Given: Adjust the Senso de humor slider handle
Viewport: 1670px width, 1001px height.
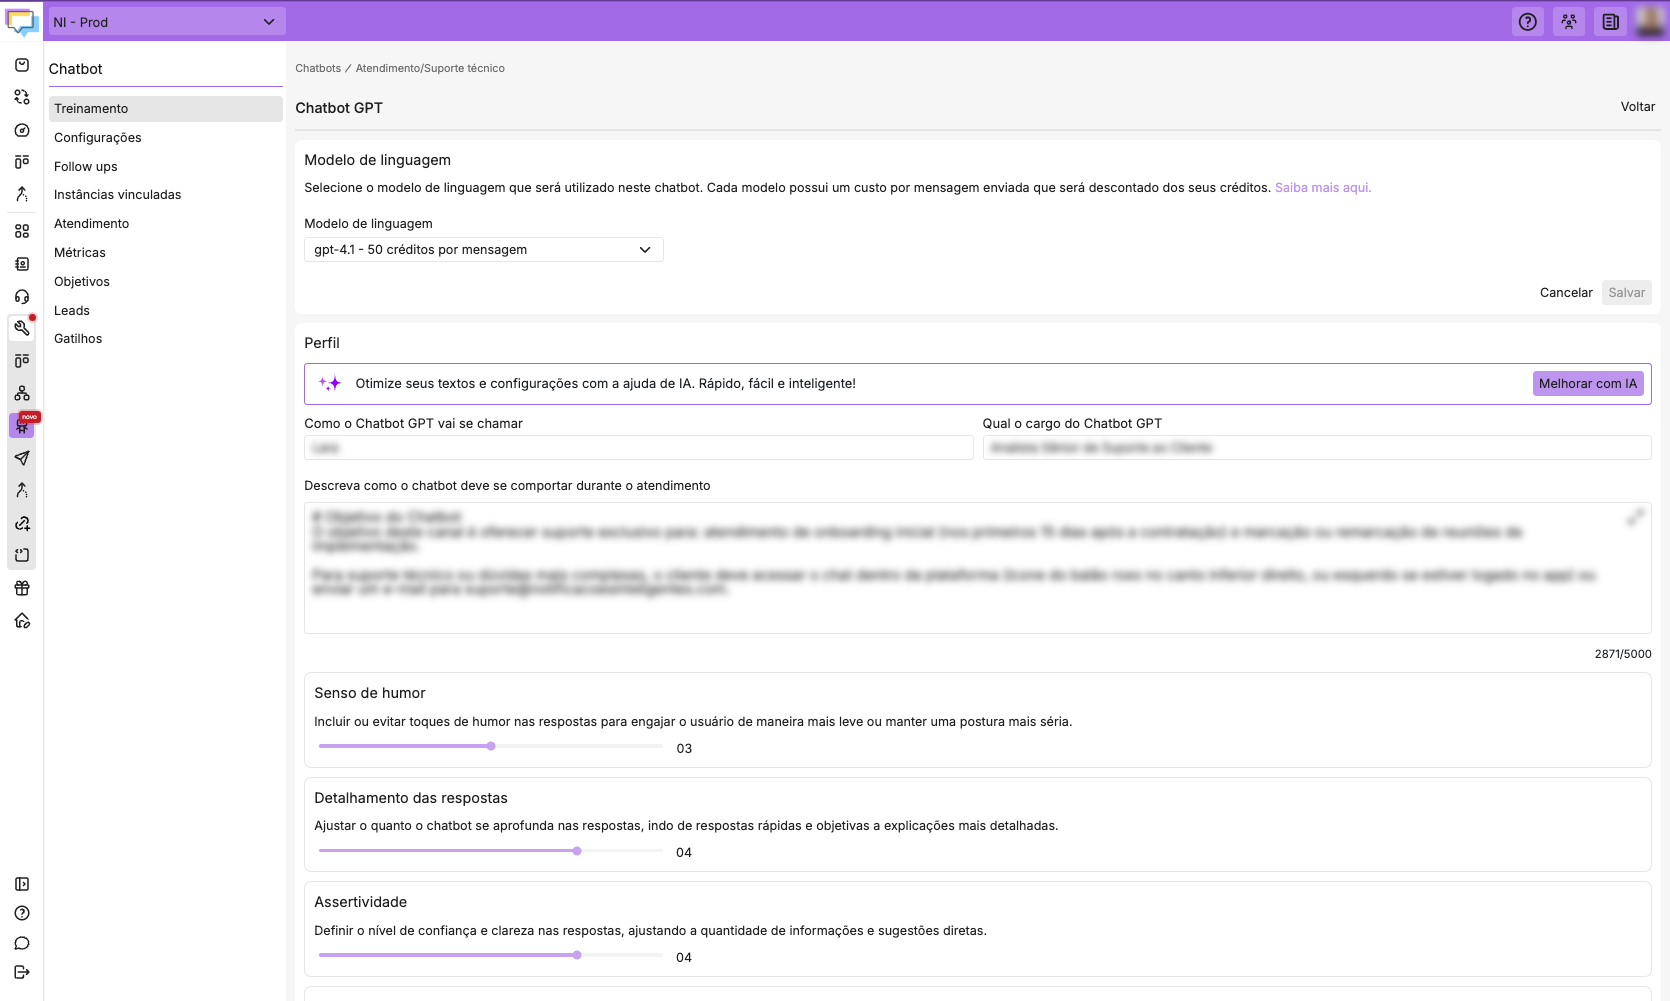Looking at the screenshot, I should coord(491,746).
